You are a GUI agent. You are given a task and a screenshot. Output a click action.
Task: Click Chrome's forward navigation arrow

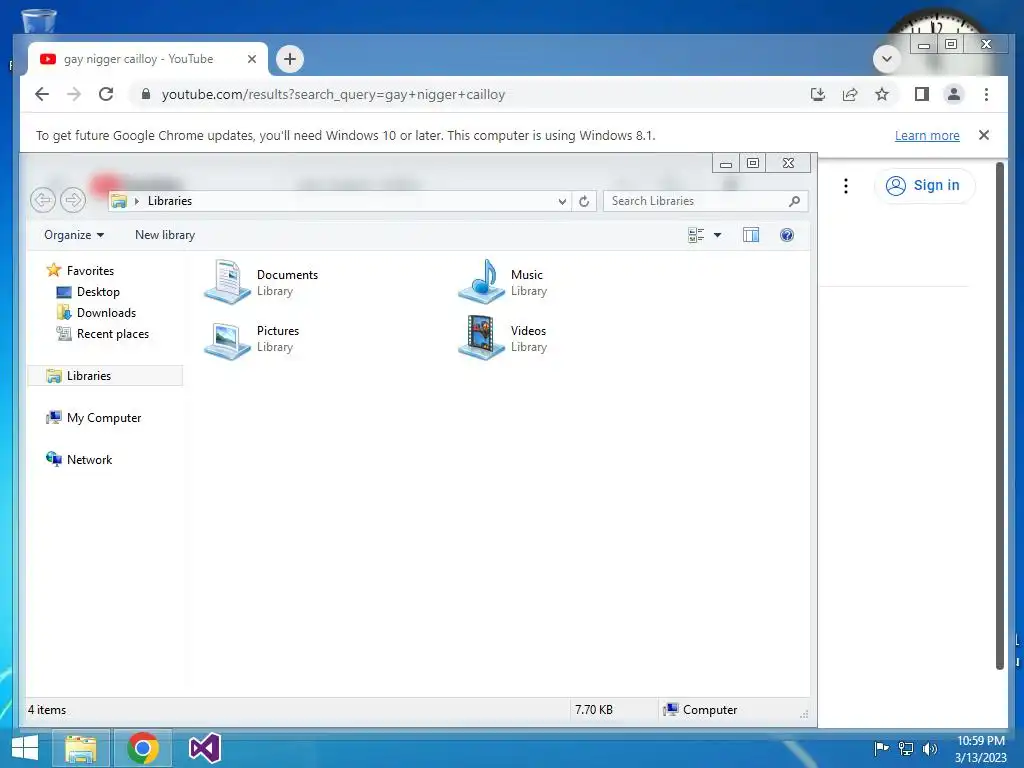(74, 94)
